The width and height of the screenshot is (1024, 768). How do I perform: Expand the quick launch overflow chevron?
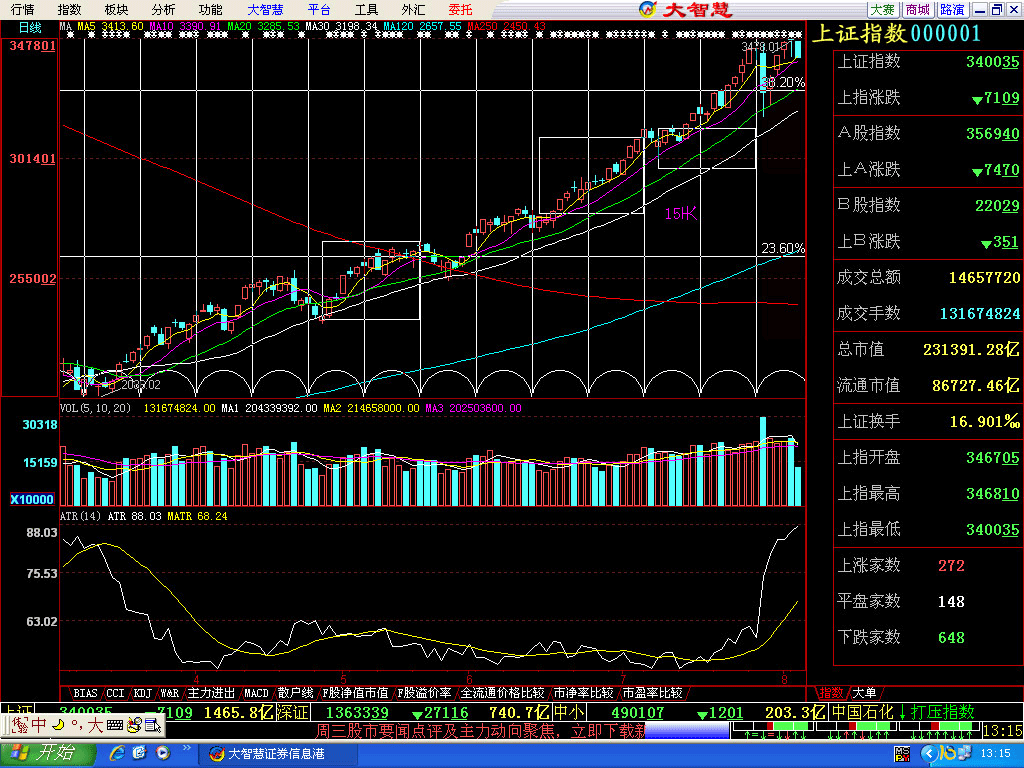click(x=186, y=748)
